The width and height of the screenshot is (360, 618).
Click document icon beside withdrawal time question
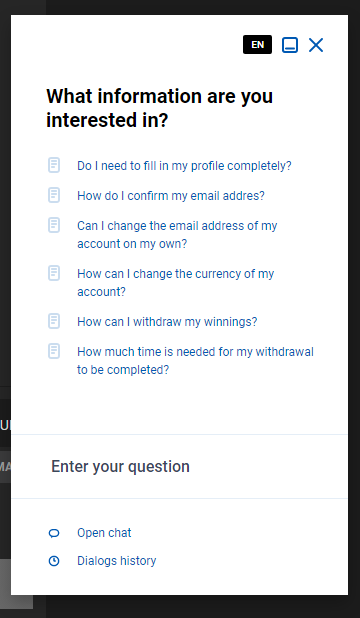[x=54, y=351]
